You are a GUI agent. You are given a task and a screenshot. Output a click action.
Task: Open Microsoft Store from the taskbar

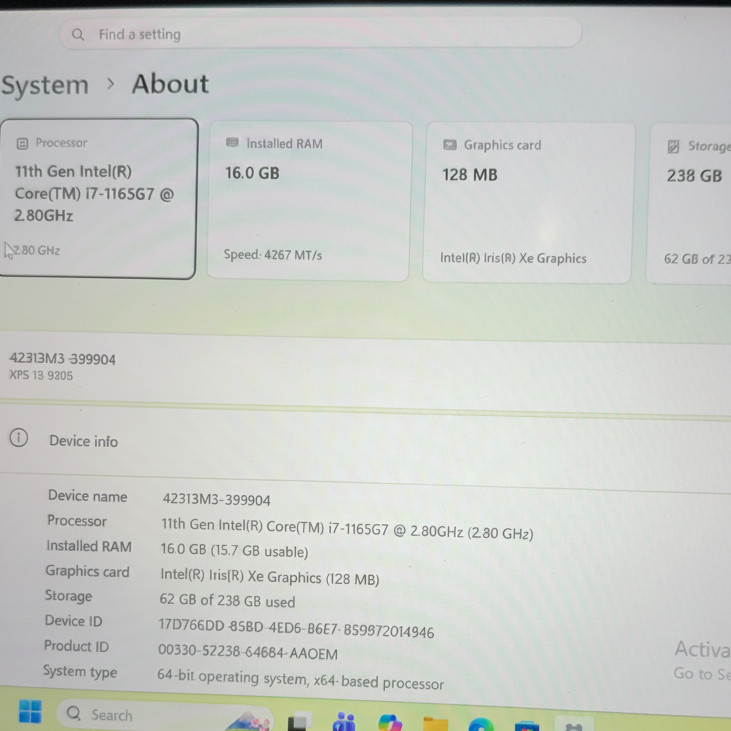coord(527,726)
